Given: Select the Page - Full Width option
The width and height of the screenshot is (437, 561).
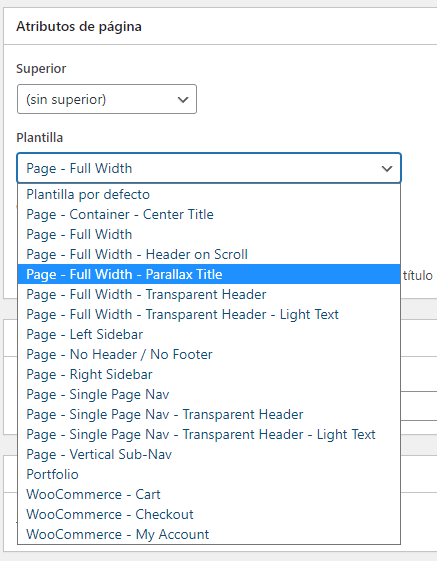Looking at the screenshot, I should (x=209, y=234).
